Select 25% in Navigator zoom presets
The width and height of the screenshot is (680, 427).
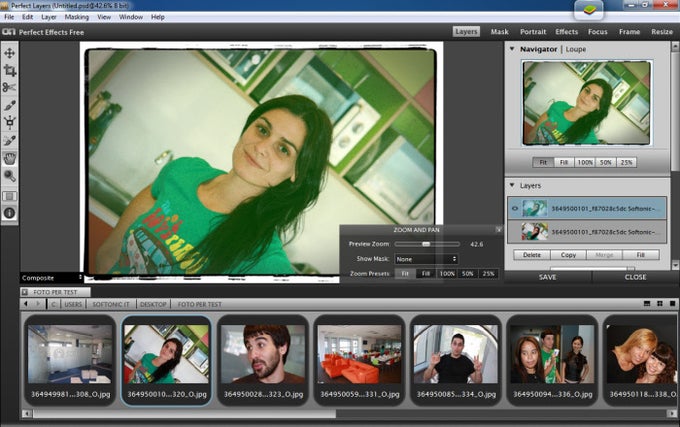[x=626, y=163]
